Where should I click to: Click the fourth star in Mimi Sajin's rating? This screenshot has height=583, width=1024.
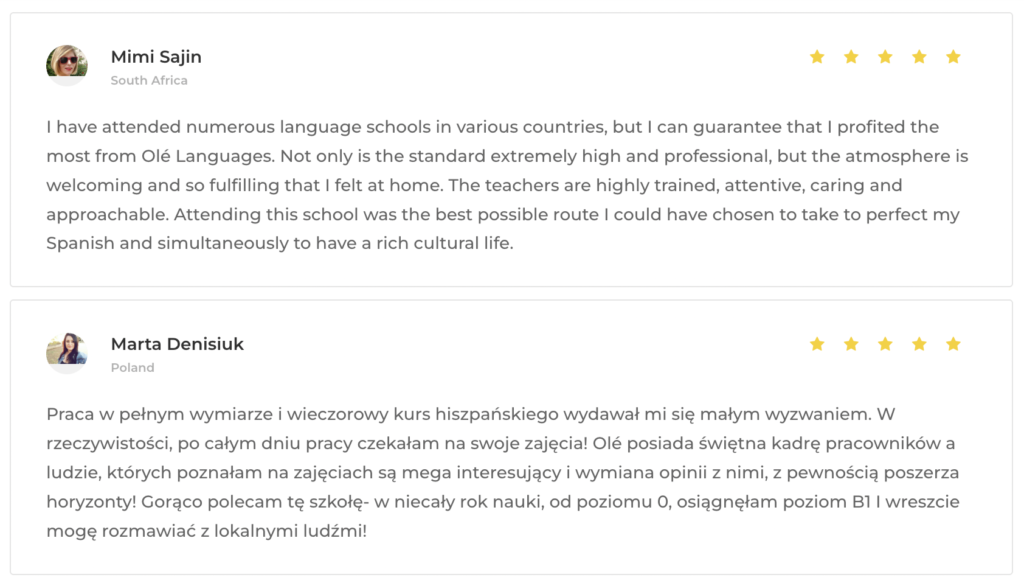[x=919, y=57]
